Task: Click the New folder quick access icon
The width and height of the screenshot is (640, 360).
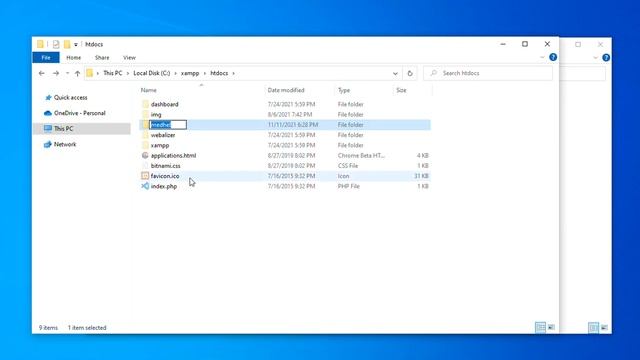Action: tap(67, 44)
